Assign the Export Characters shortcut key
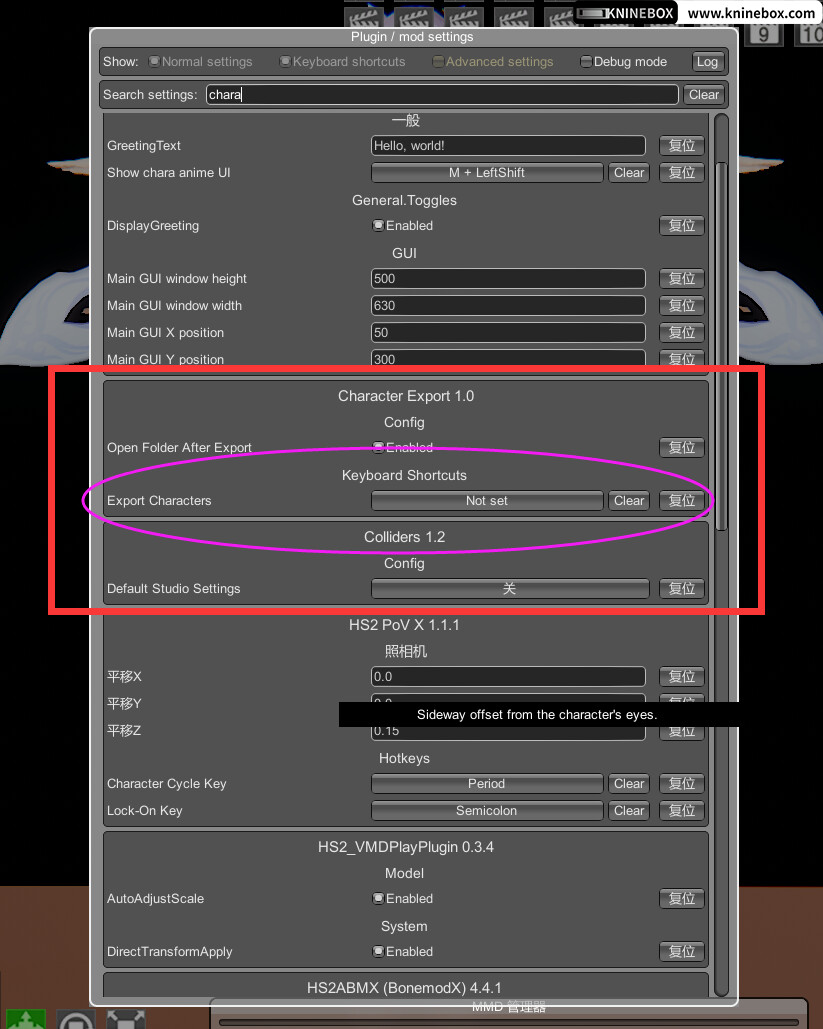Screen dimensions: 823x1029 click(487, 501)
